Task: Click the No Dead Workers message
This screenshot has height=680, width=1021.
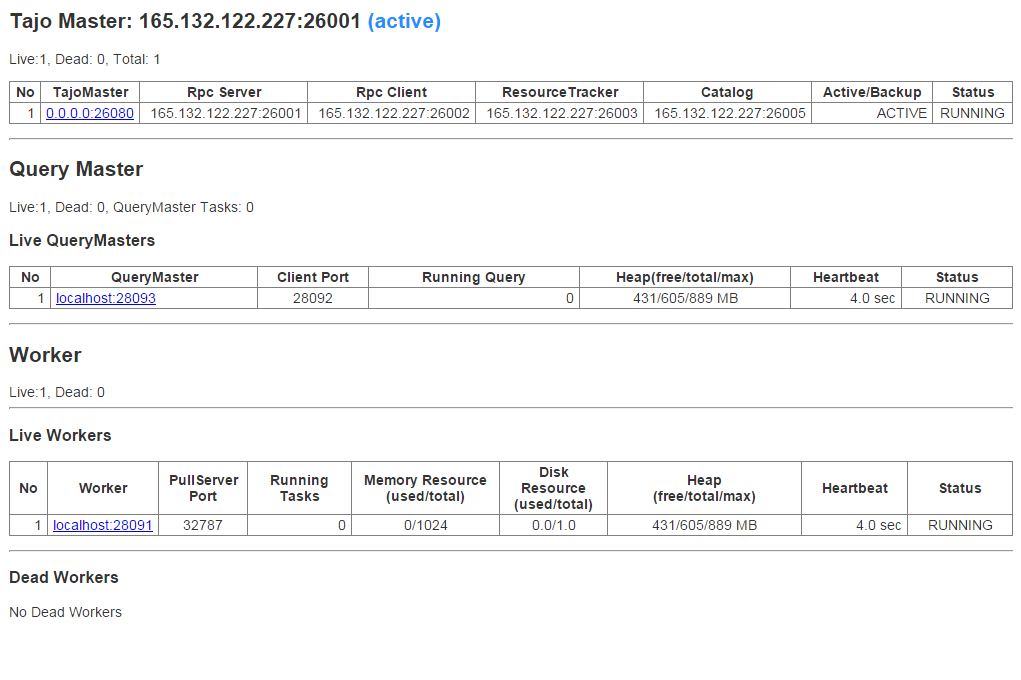Action: pyautogui.click(x=65, y=612)
